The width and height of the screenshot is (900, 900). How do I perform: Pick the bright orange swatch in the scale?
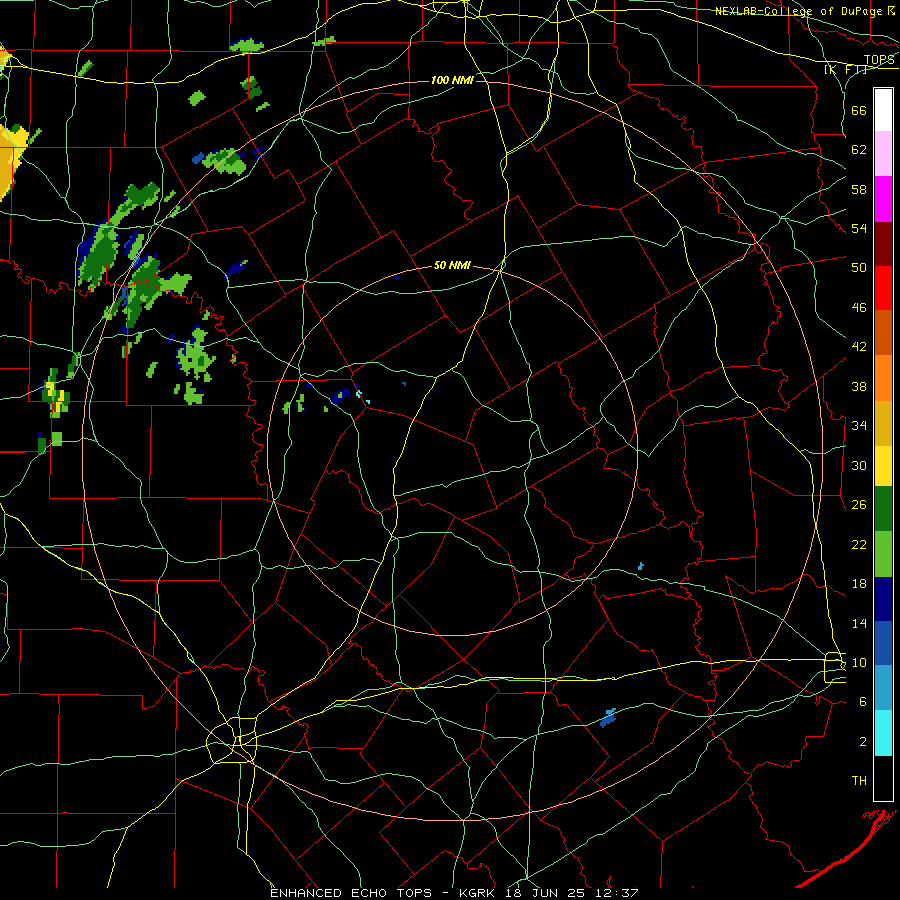883,377
